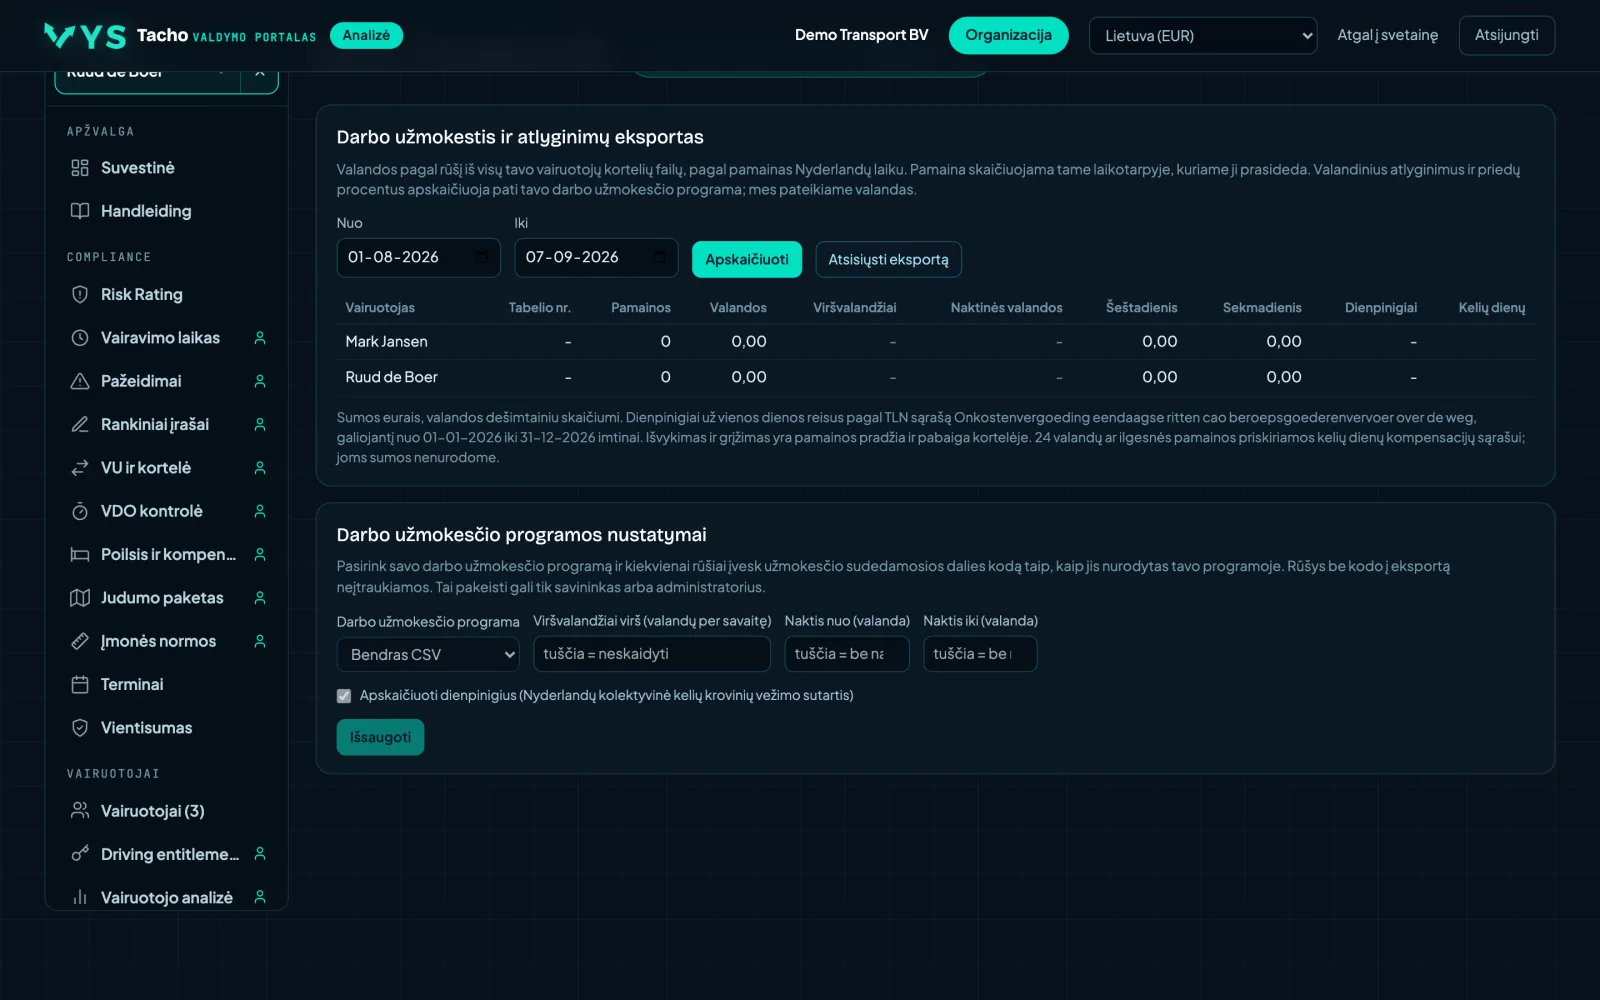The height and width of the screenshot is (1000, 1600).
Task: Open Suvestinė dashboard icon
Action: pos(80,168)
